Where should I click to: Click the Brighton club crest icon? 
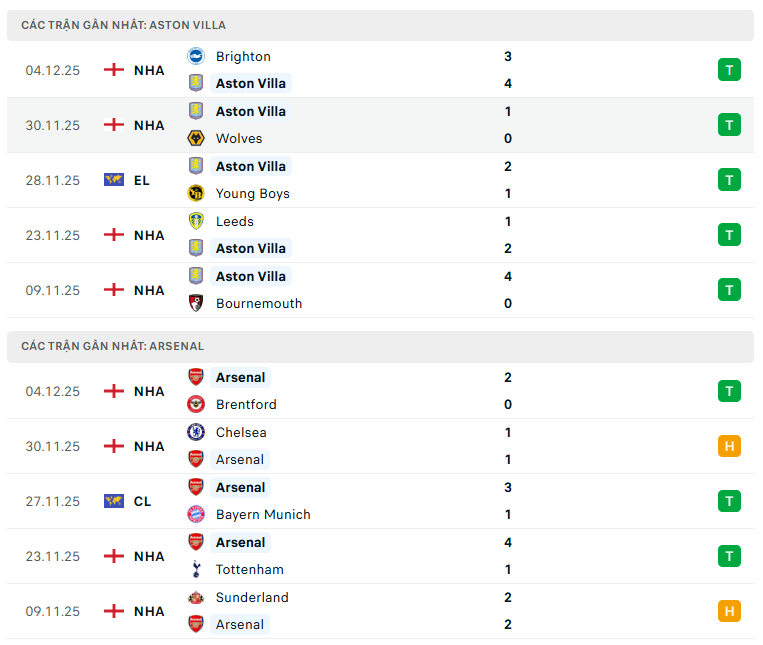click(196, 57)
